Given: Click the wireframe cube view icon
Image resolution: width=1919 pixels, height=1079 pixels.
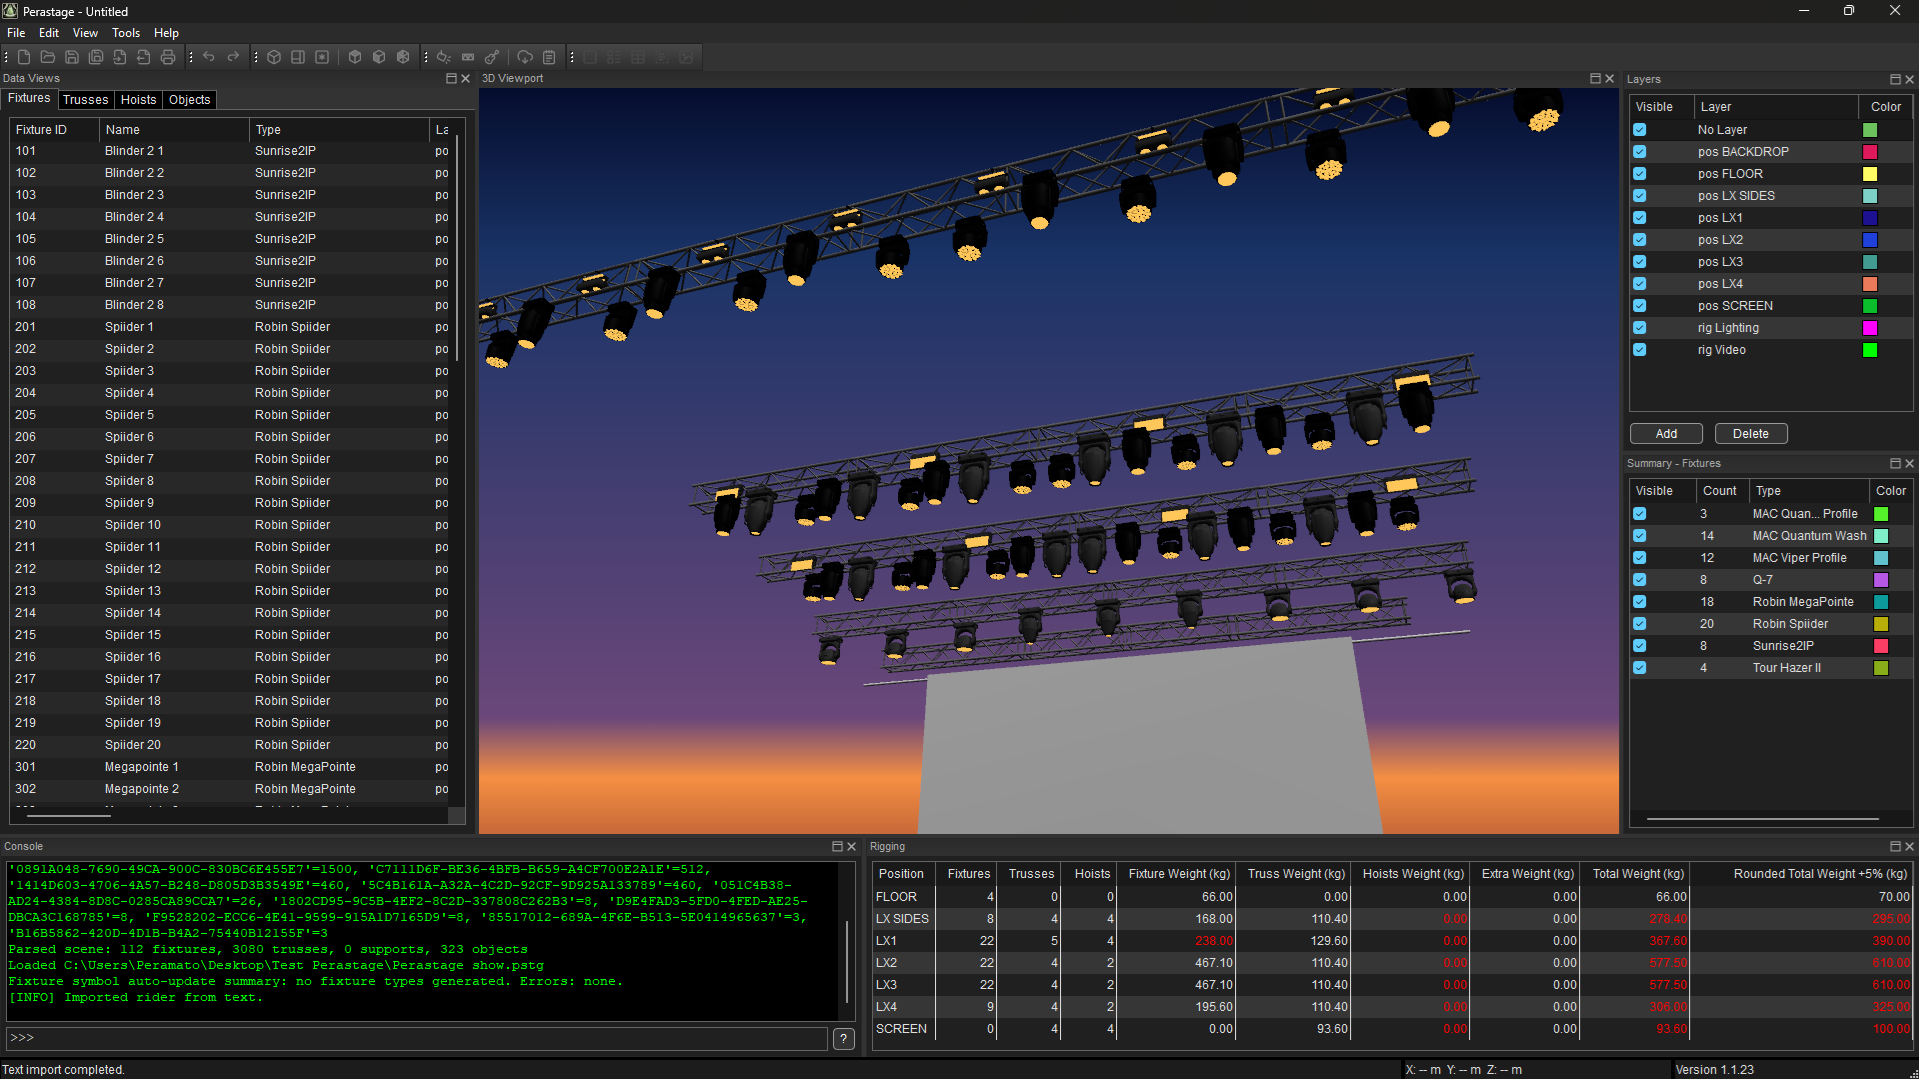Looking at the screenshot, I should tap(274, 57).
